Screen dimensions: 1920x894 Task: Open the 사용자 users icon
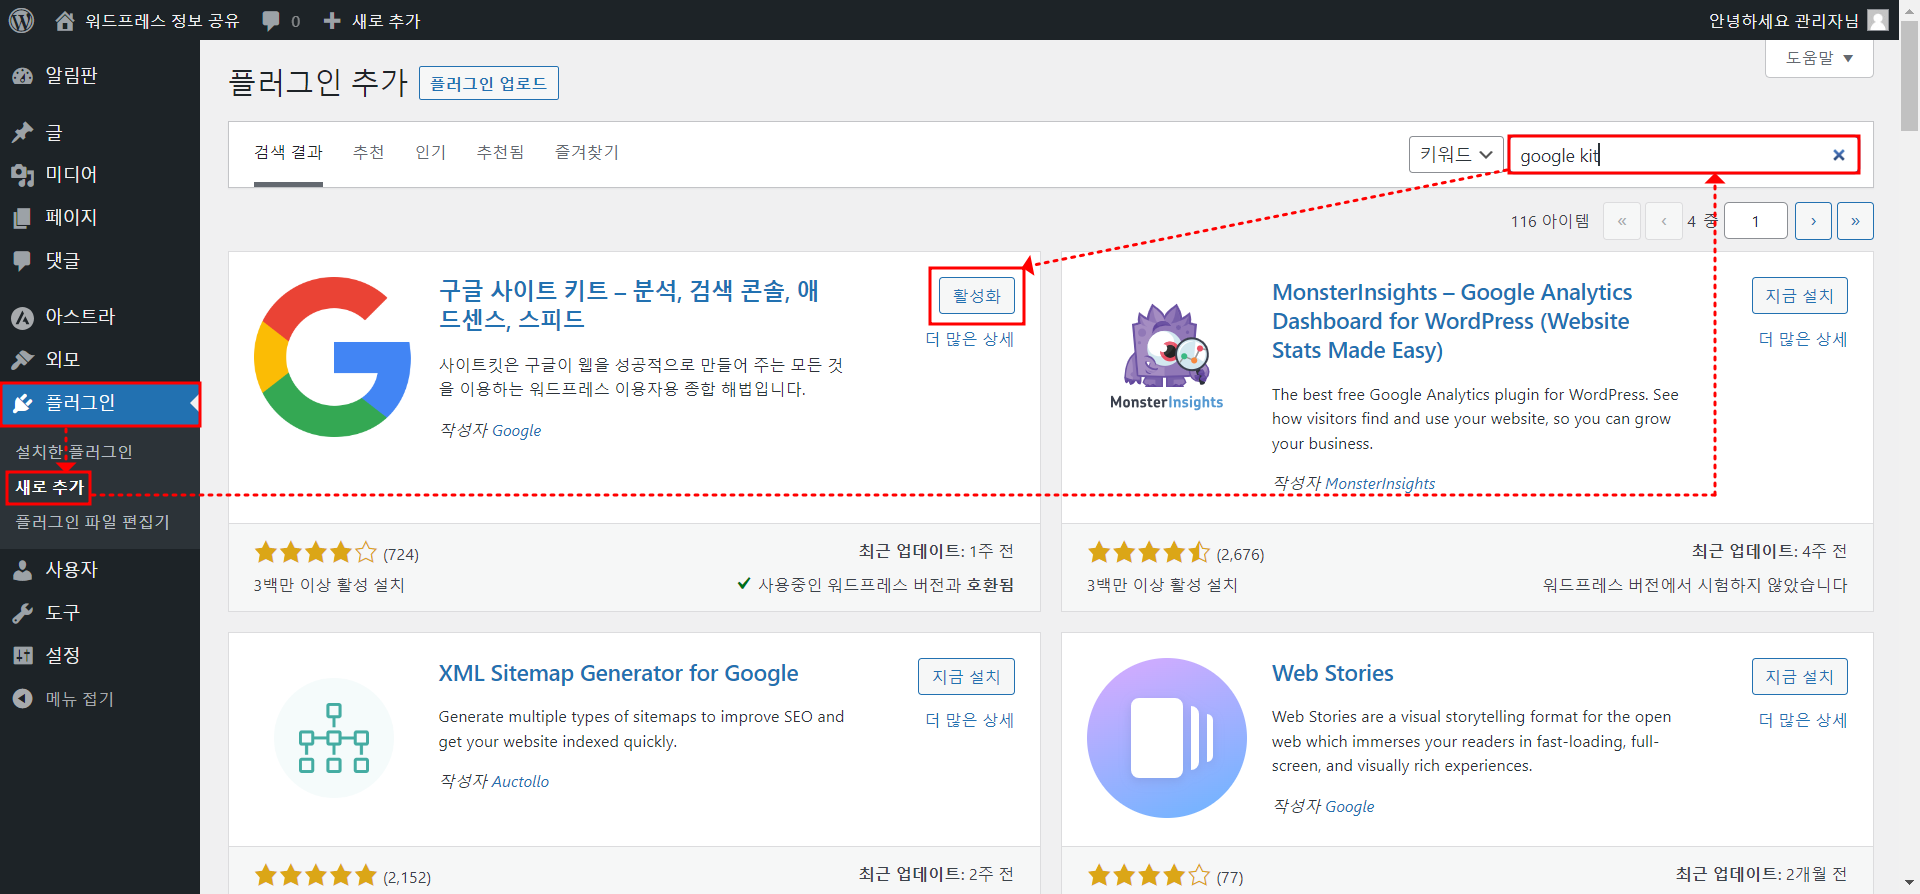tap(22, 570)
